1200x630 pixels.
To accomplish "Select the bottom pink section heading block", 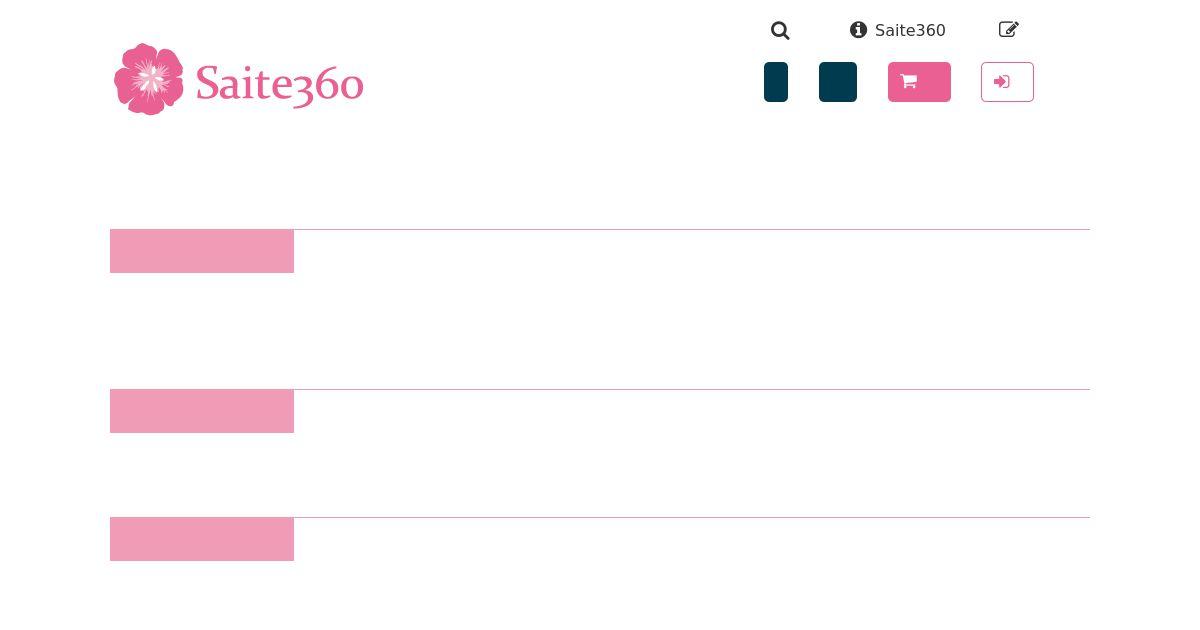I will click(x=202, y=539).
